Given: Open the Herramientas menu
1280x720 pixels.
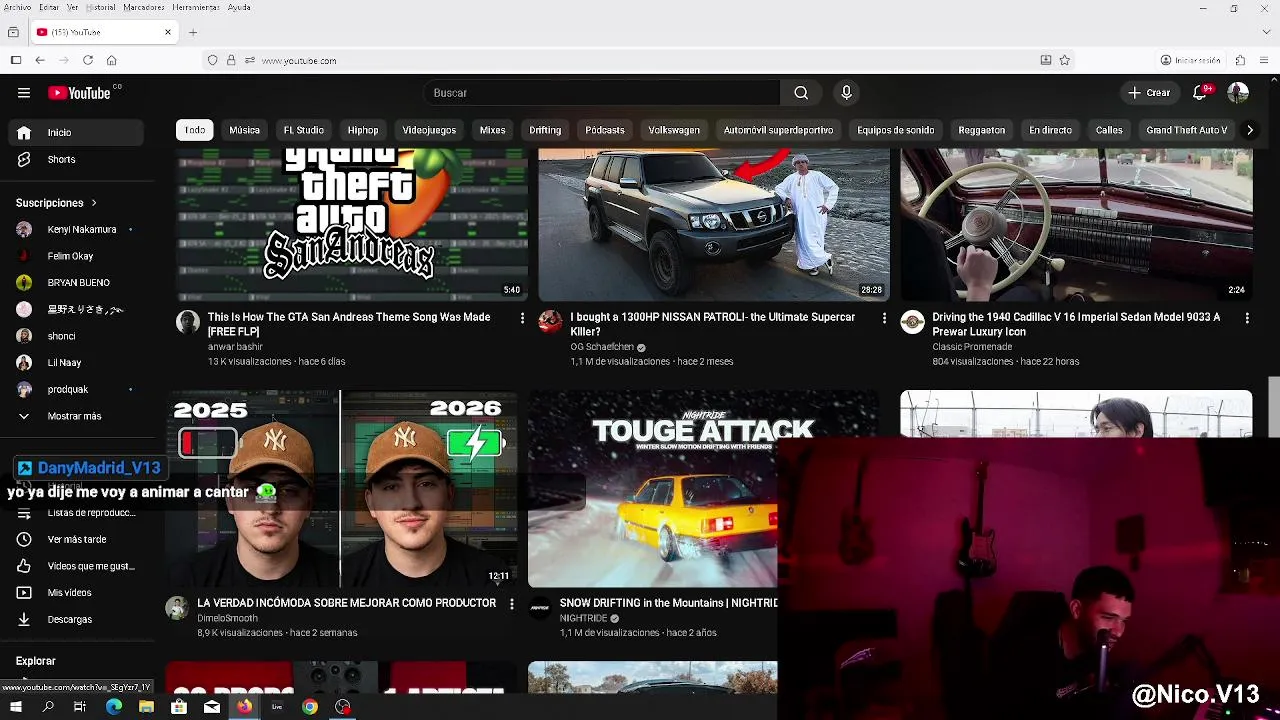Looking at the screenshot, I should (x=196, y=7).
